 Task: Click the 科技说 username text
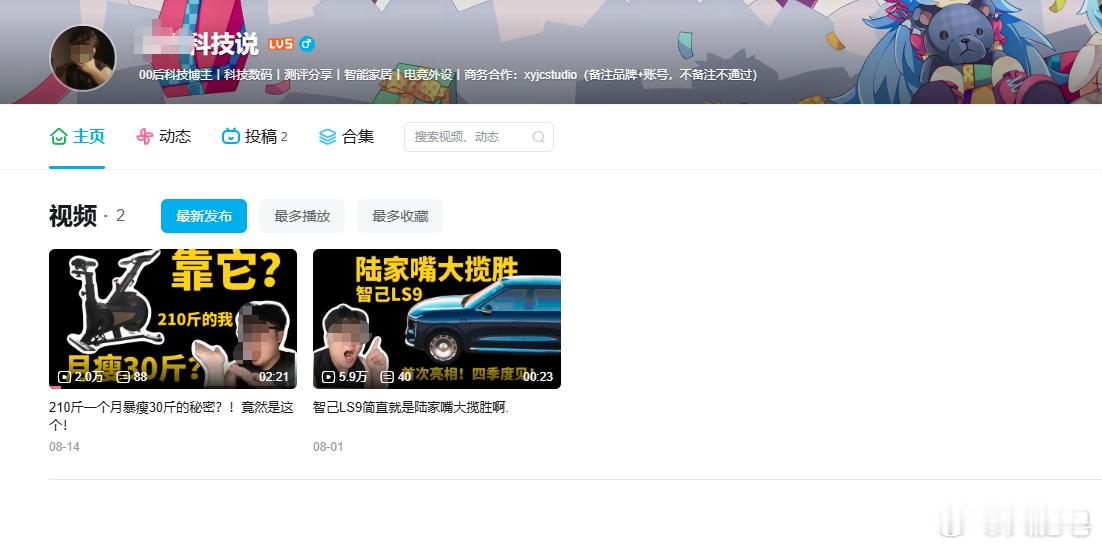(225, 44)
